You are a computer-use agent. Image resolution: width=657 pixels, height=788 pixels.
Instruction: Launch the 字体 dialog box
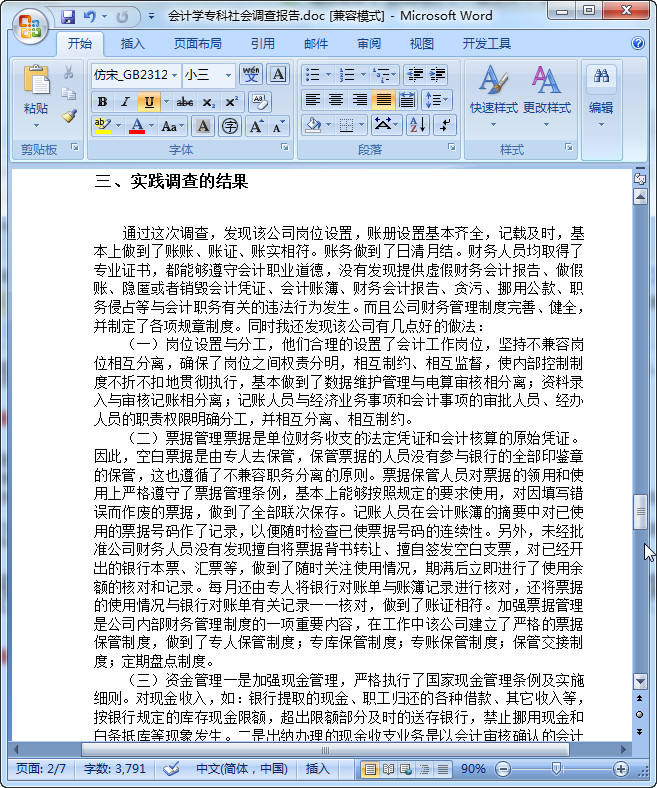[x=285, y=147]
